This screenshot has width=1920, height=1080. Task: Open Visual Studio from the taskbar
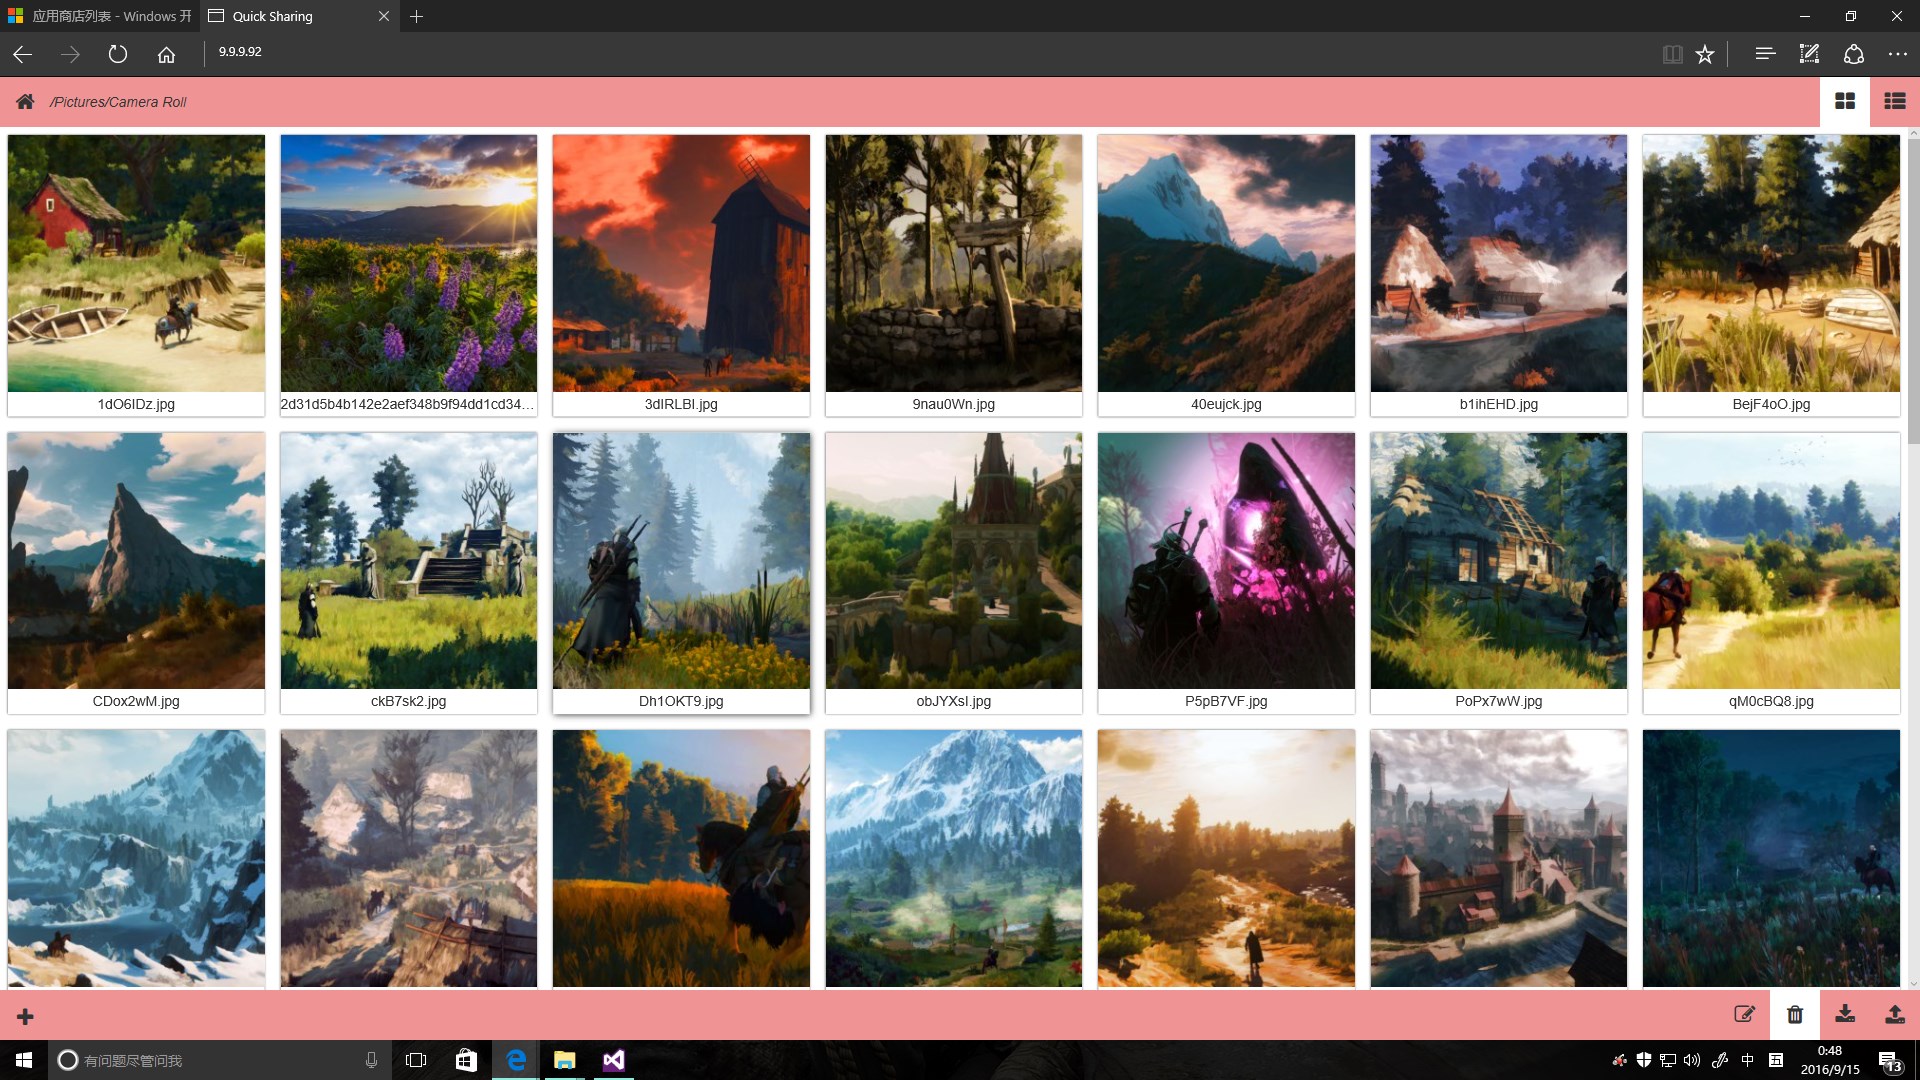[613, 1060]
